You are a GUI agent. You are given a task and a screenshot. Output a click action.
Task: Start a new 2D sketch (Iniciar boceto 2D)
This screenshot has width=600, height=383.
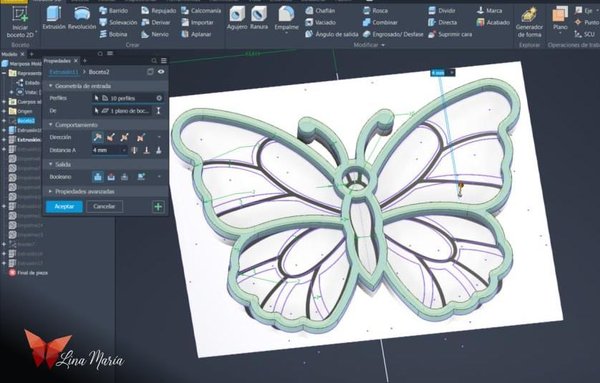20,22
